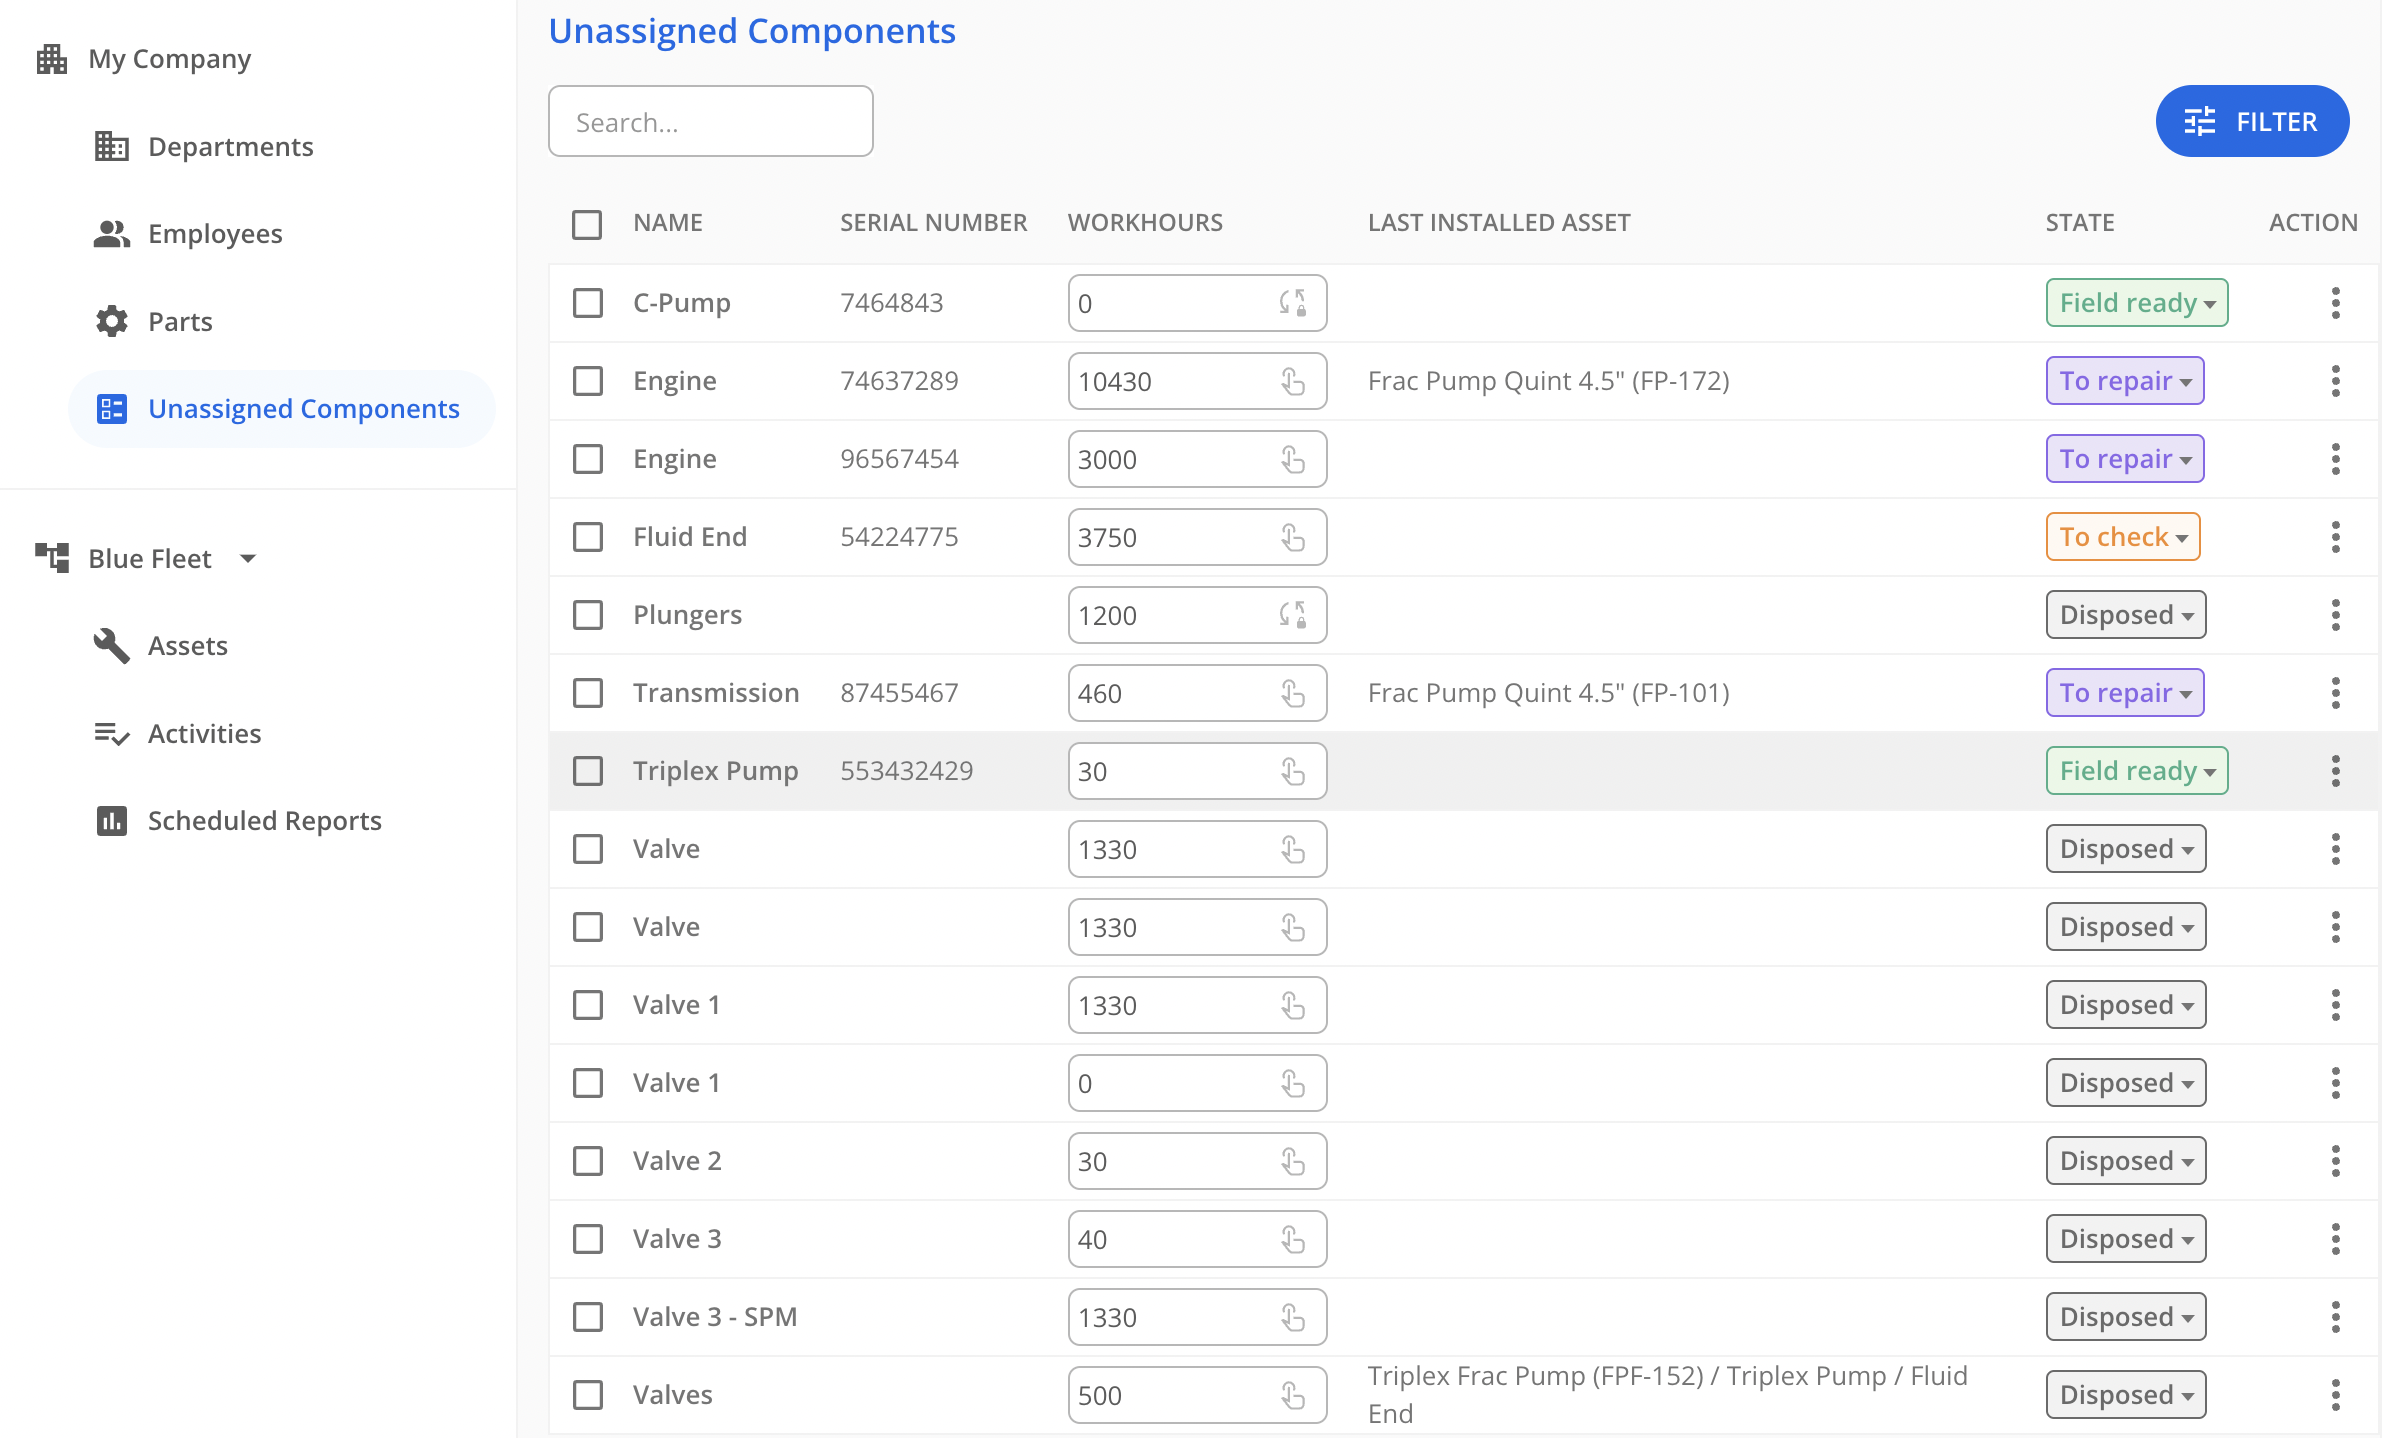Screen dimensions: 2382x1438
Task: Click the Assets wrench icon
Action: coord(111,645)
